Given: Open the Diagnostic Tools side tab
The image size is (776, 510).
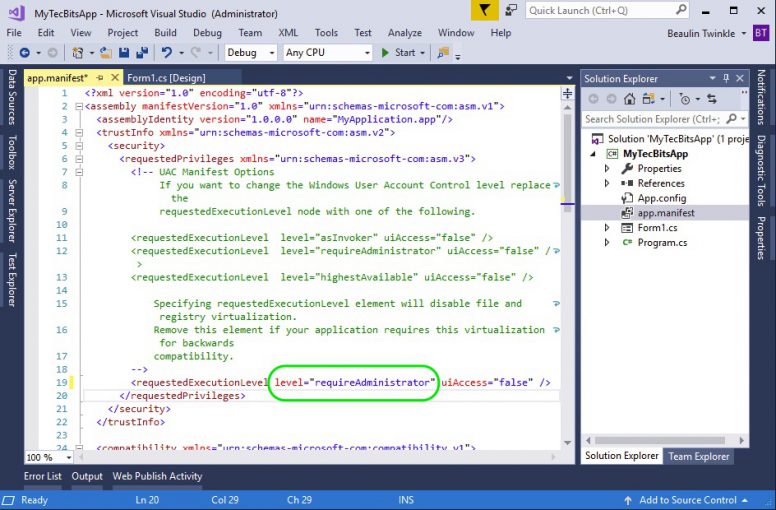Looking at the screenshot, I should click(761, 171).
